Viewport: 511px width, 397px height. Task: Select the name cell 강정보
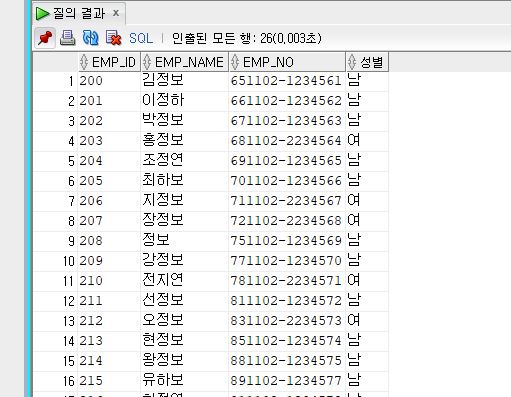(x=185, y=261)
